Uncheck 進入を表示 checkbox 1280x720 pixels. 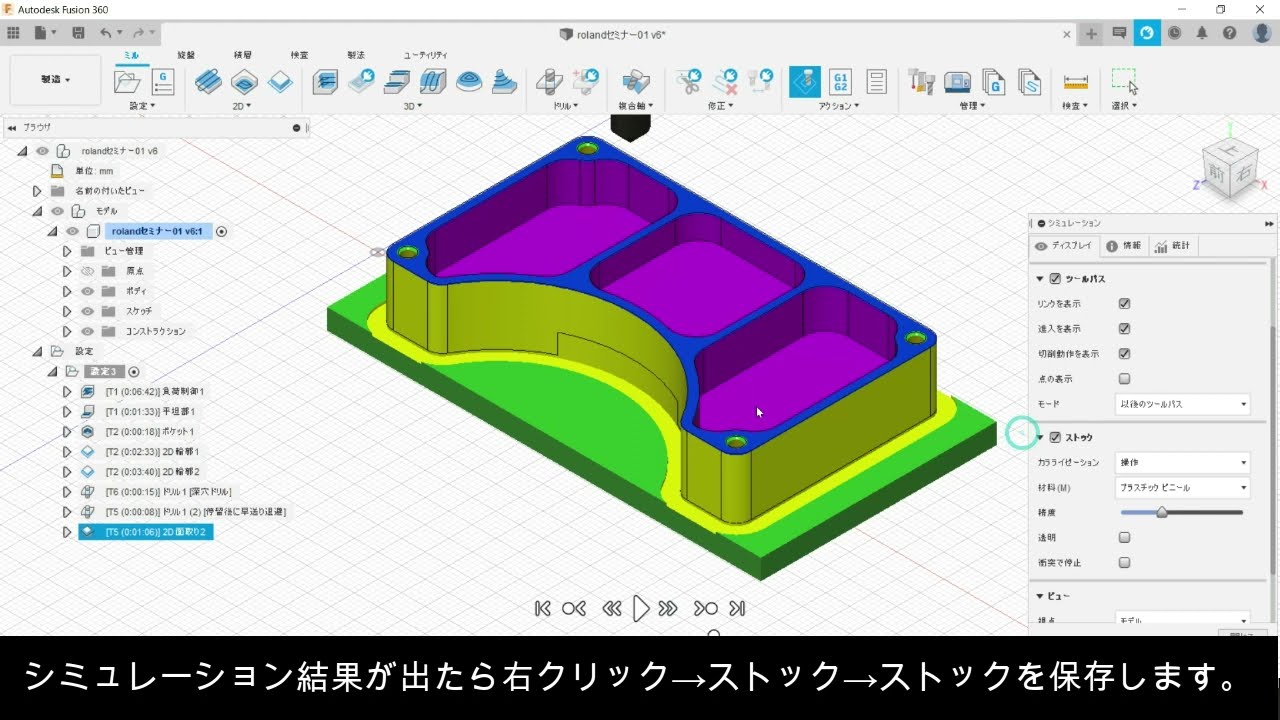pyautogui.click(x=1124, y=329)
